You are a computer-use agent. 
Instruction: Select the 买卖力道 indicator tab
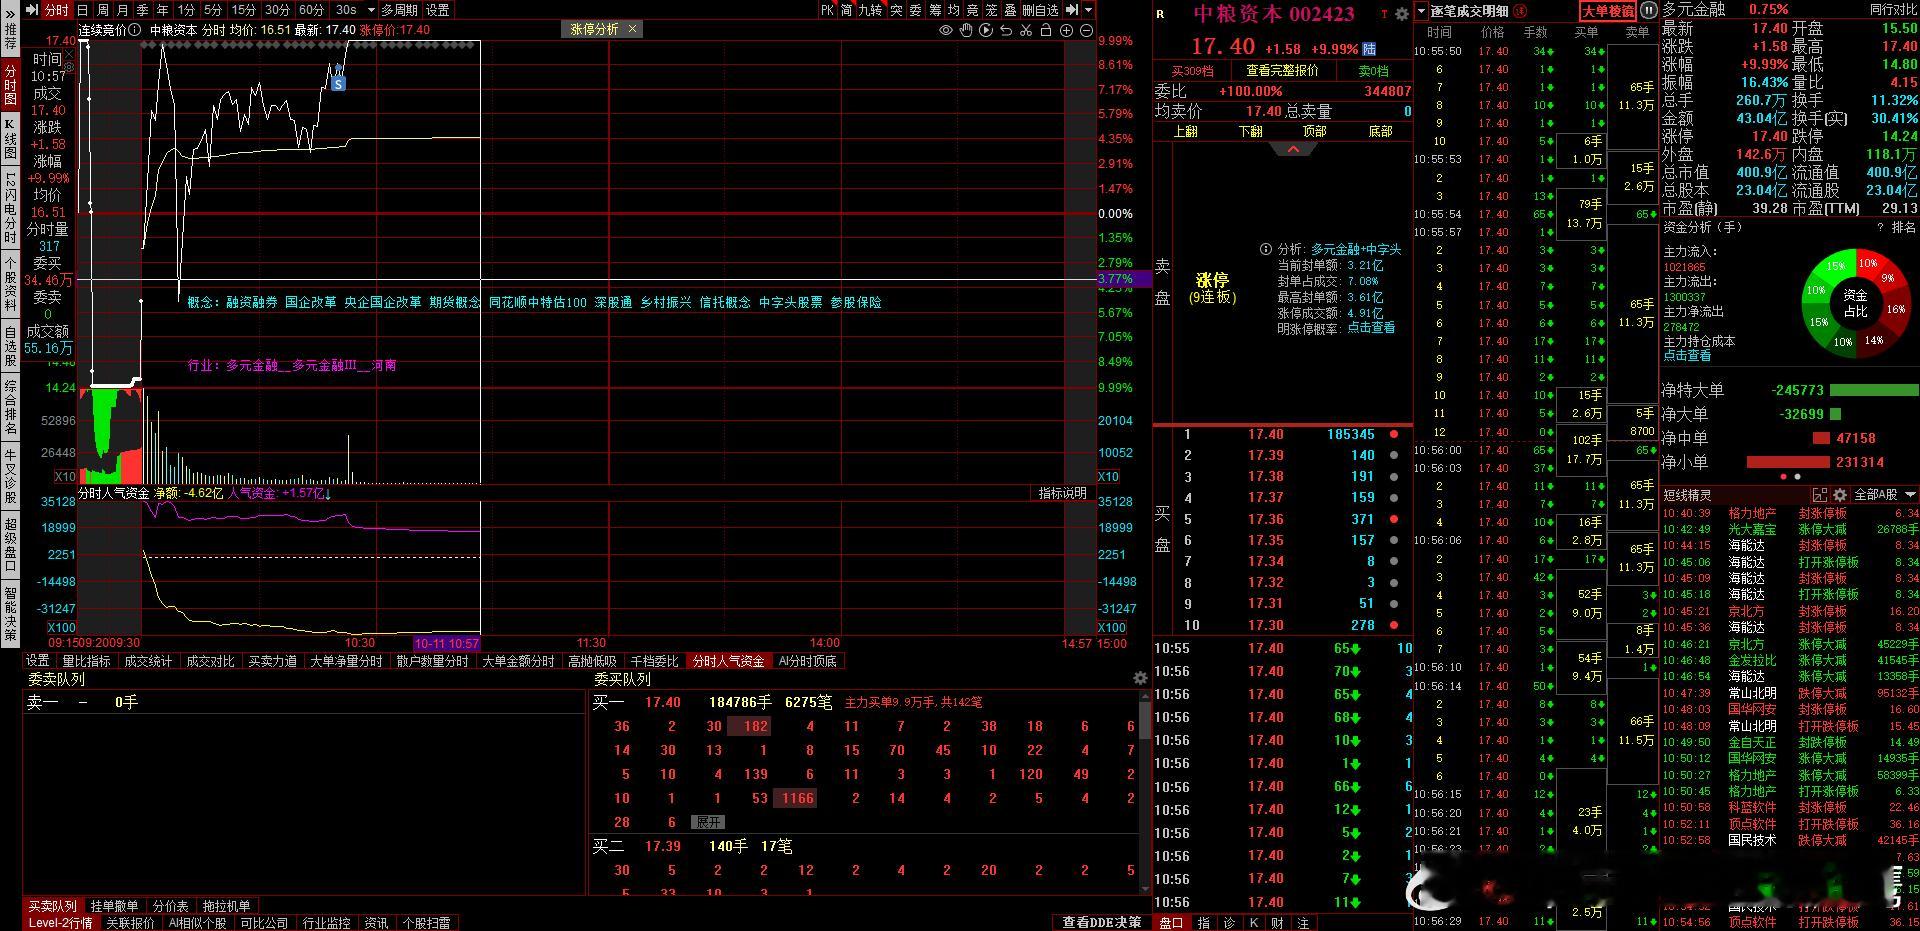click(273, 661)
